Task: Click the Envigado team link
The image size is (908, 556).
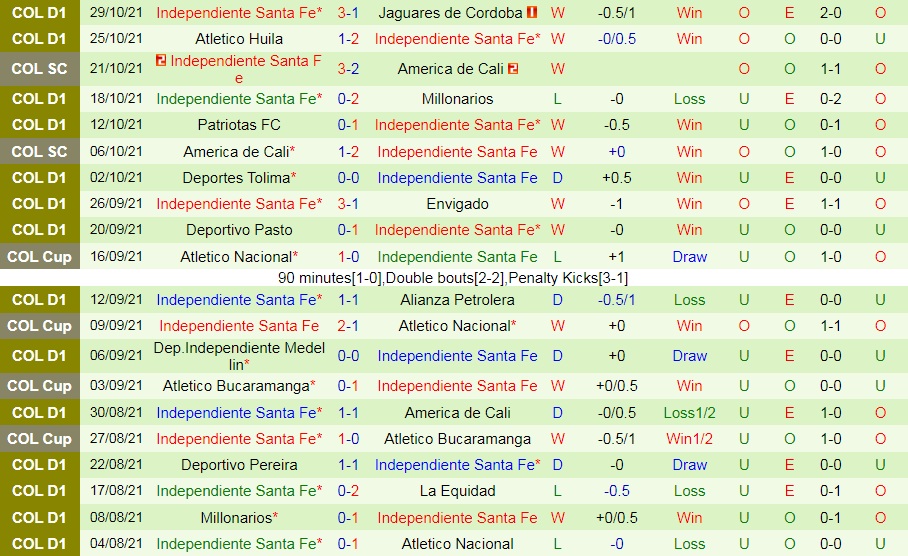Action: point(457,204)
